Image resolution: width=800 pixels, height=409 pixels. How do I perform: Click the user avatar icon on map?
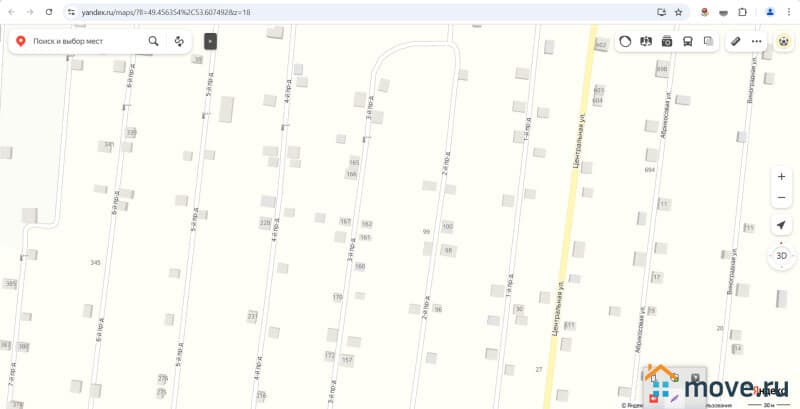[784, 41]
